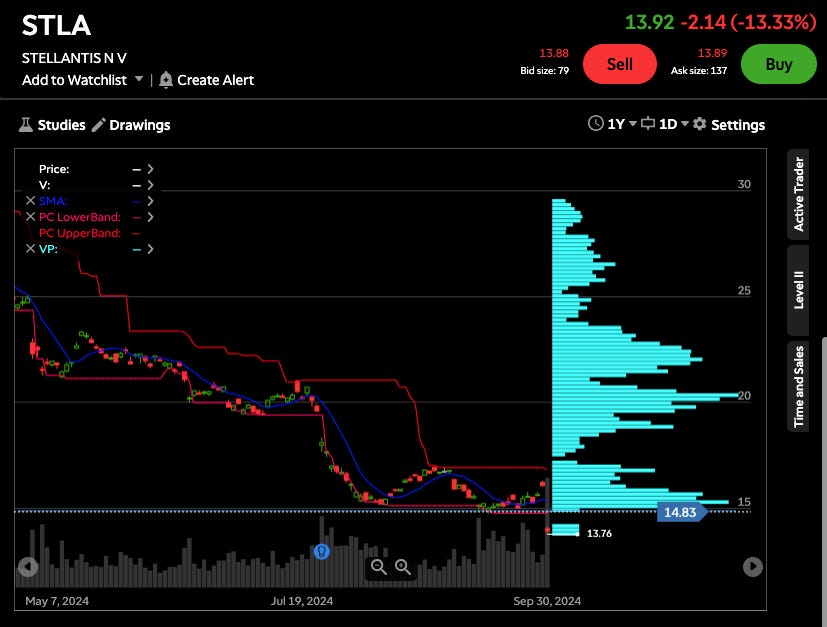Expand the Price legend row
Image resolution: width=827 pixels, height=627 pixels.
point(151,169)
